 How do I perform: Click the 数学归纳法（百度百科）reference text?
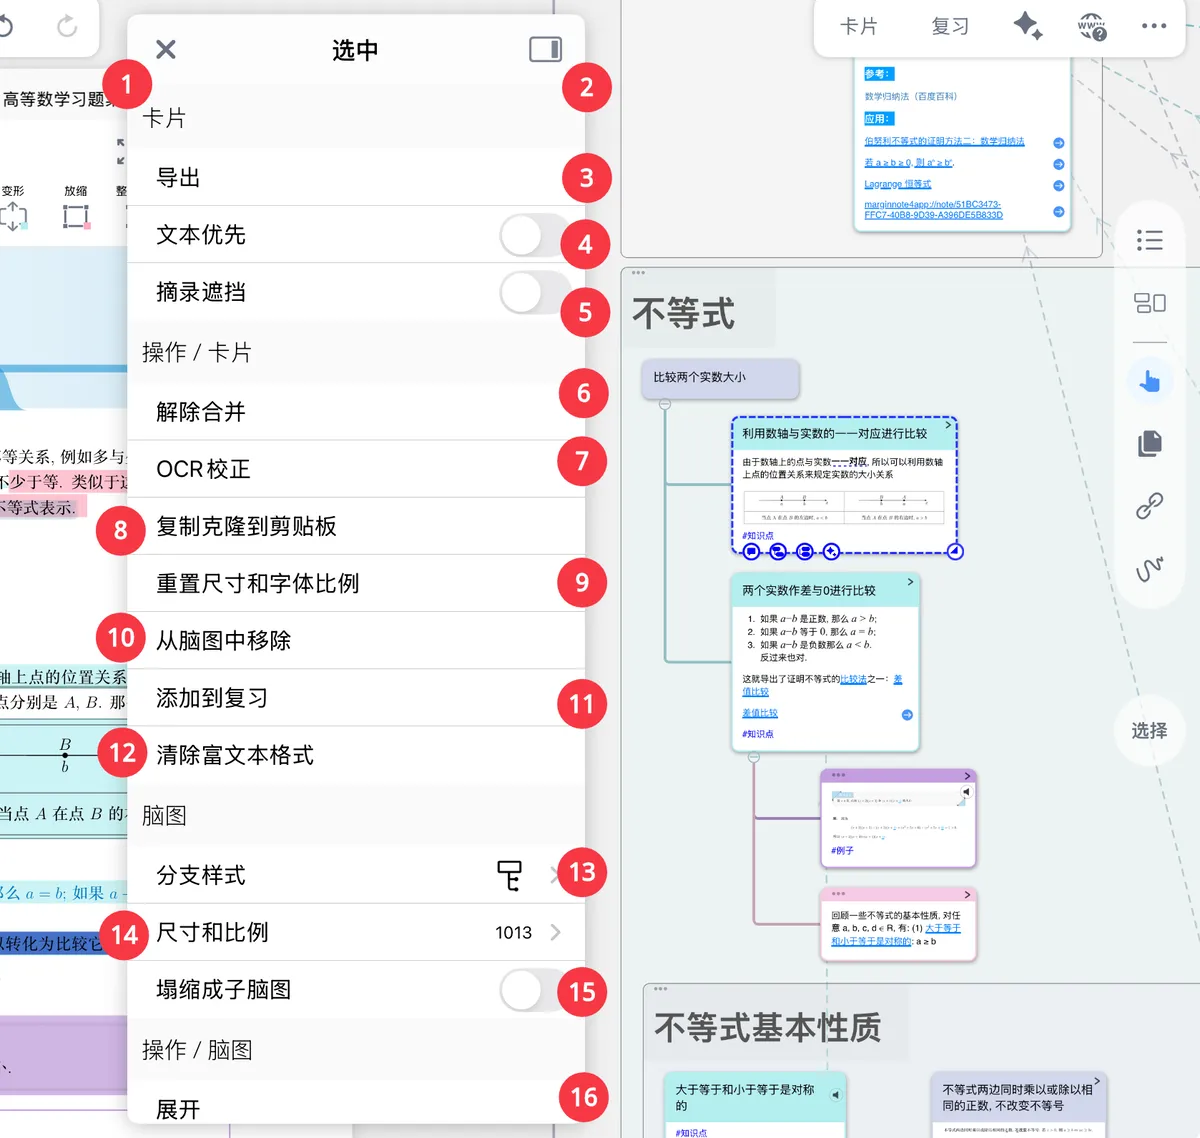(910, 96)
